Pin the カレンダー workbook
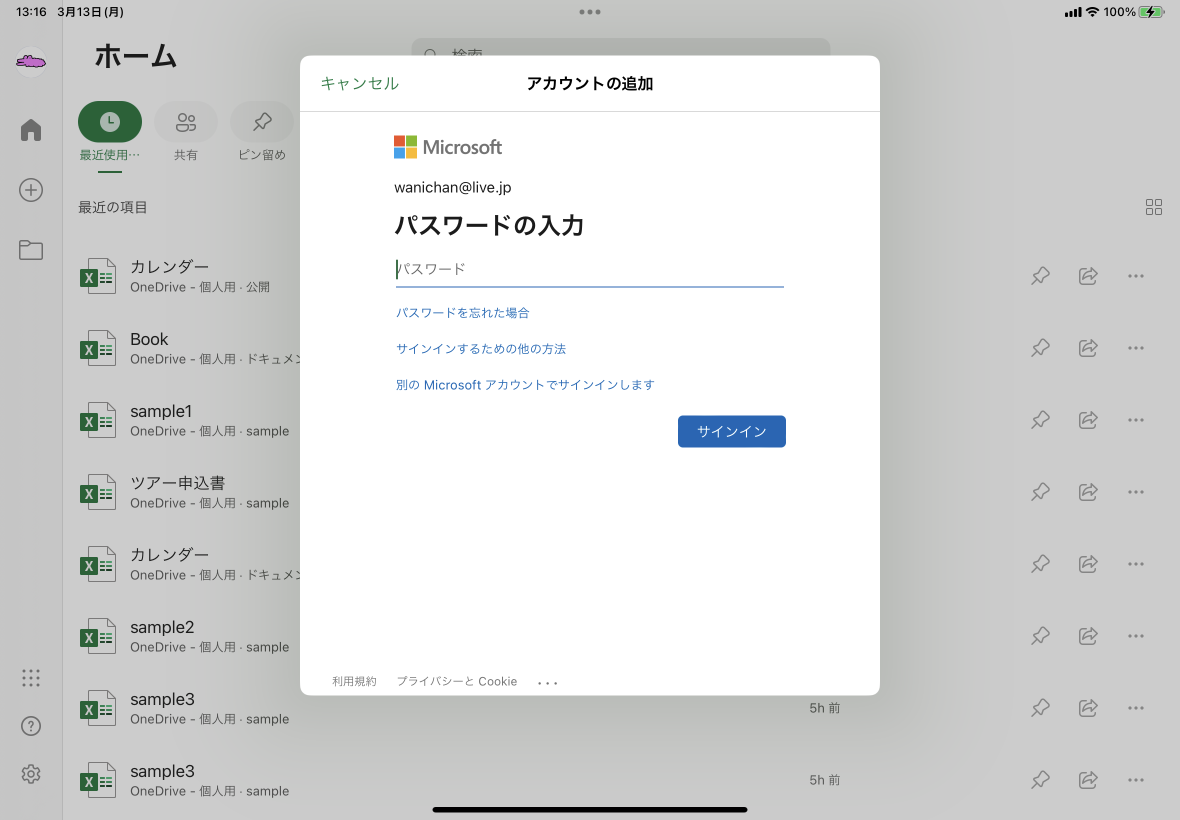1180x820 pixels. [1040, 276]
